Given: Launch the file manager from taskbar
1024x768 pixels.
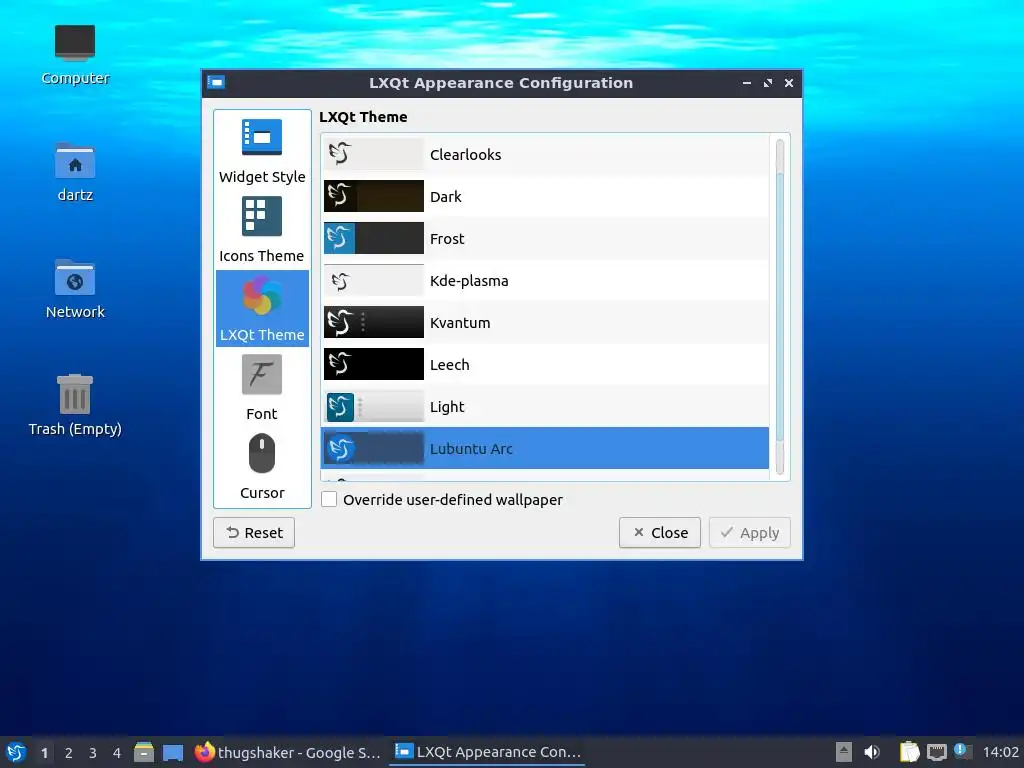Looking at the screenshot, I should coord(144,752).
